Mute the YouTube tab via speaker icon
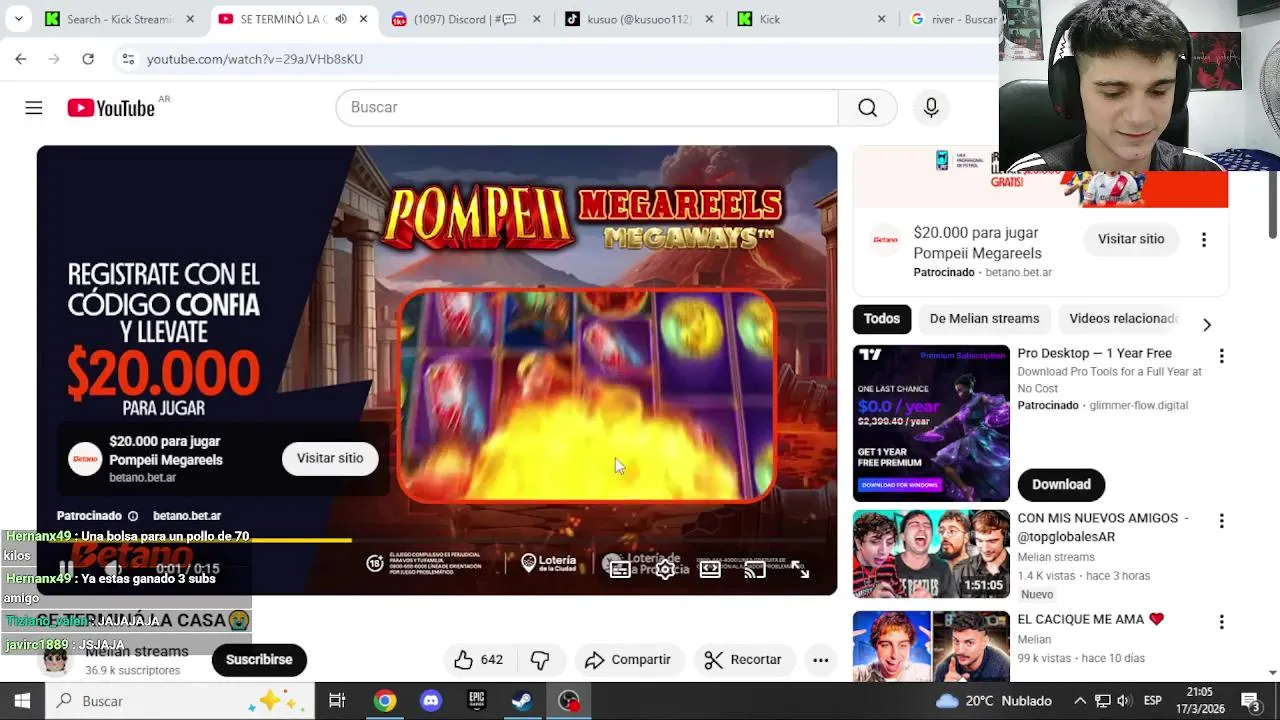The width and height of the screenshot is (1280, 720). [341, 19]
